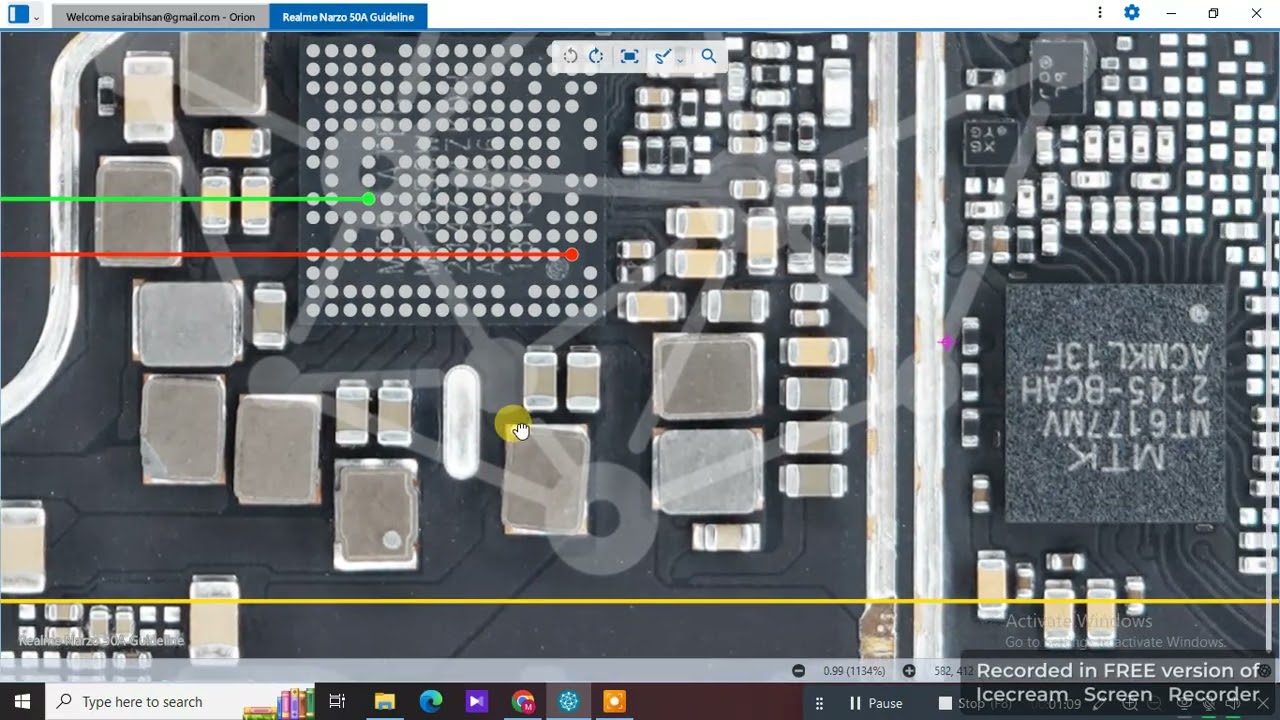Click the magenta marker near MT6177MV chip
The height and width of the screenshot is (720, 1280).
(x=946, y=342)
